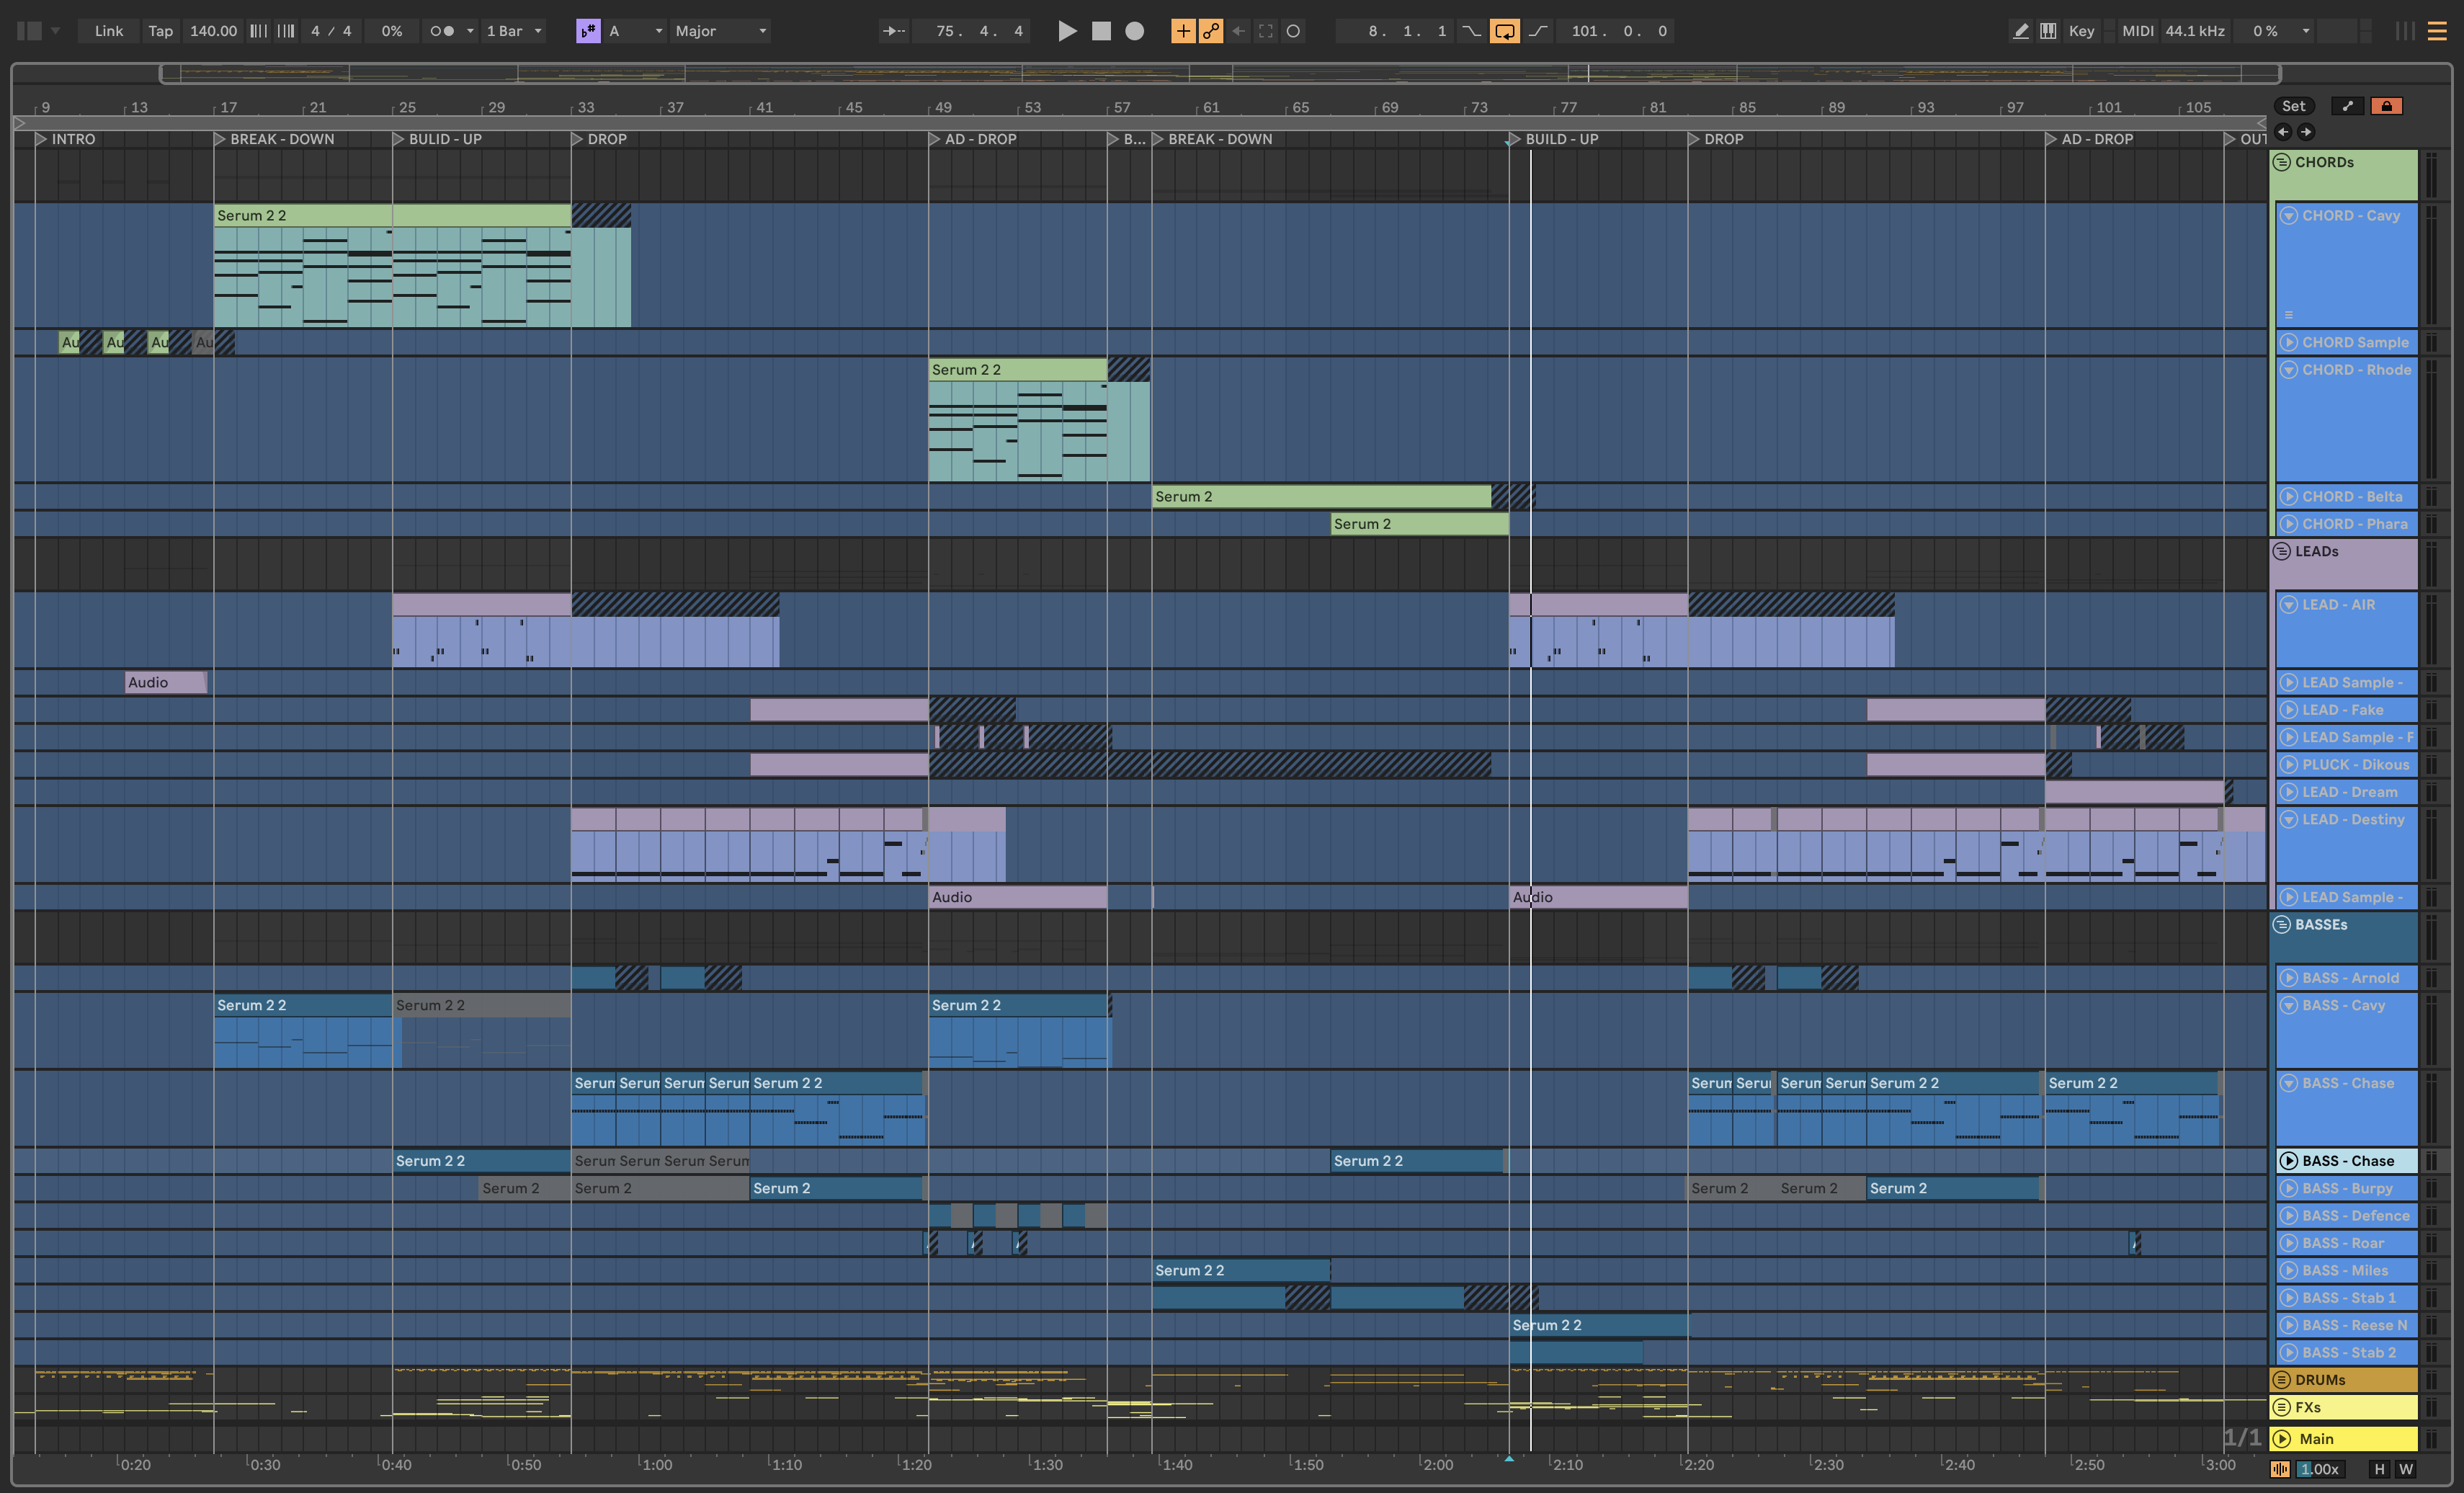Click the Arrangement Record circle button
The width and height of the screenshot is (2464, 1493).
pos(1134,31)
